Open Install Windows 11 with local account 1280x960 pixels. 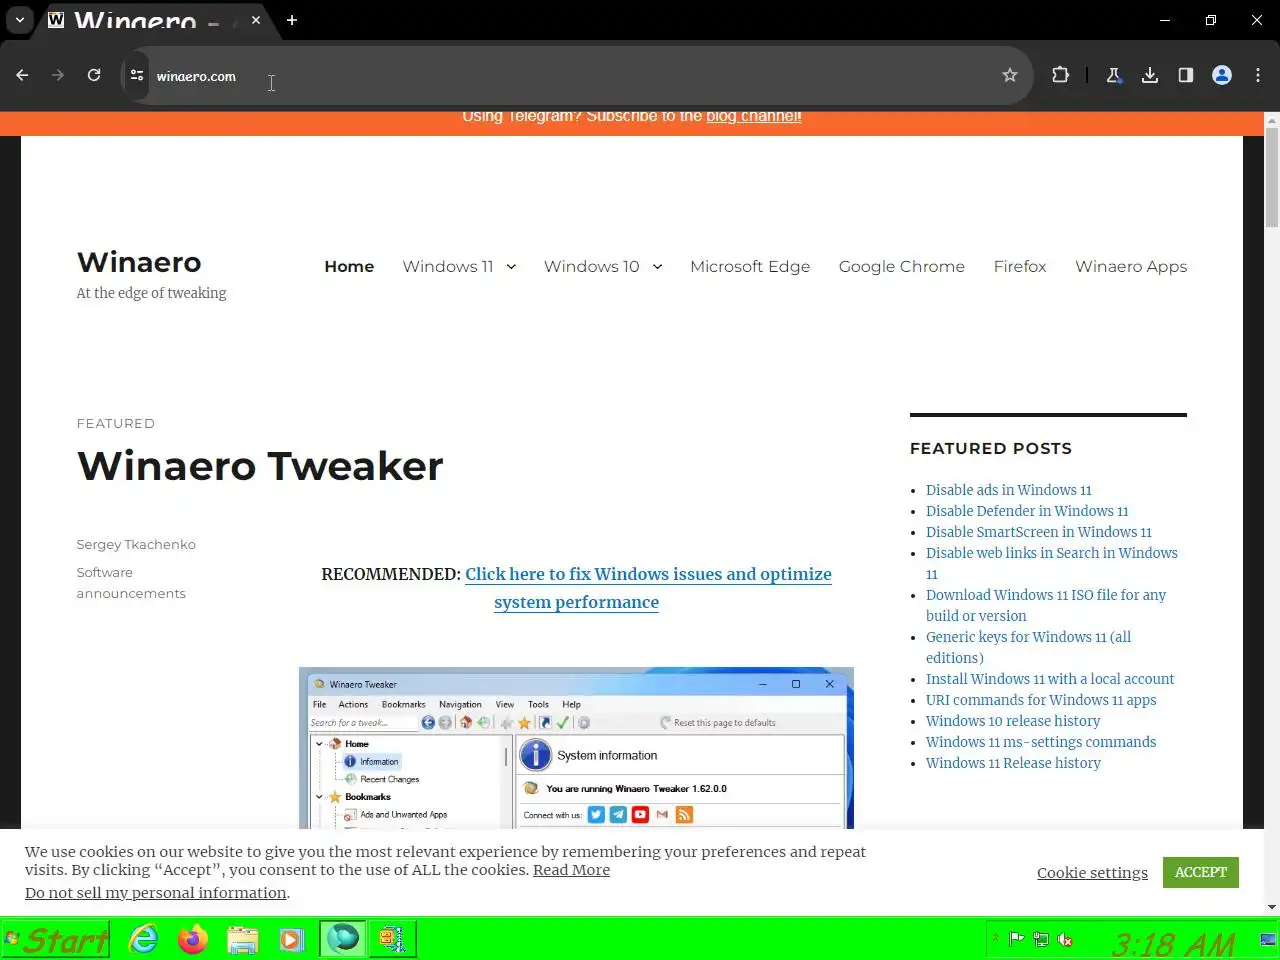pos(1050,679)
